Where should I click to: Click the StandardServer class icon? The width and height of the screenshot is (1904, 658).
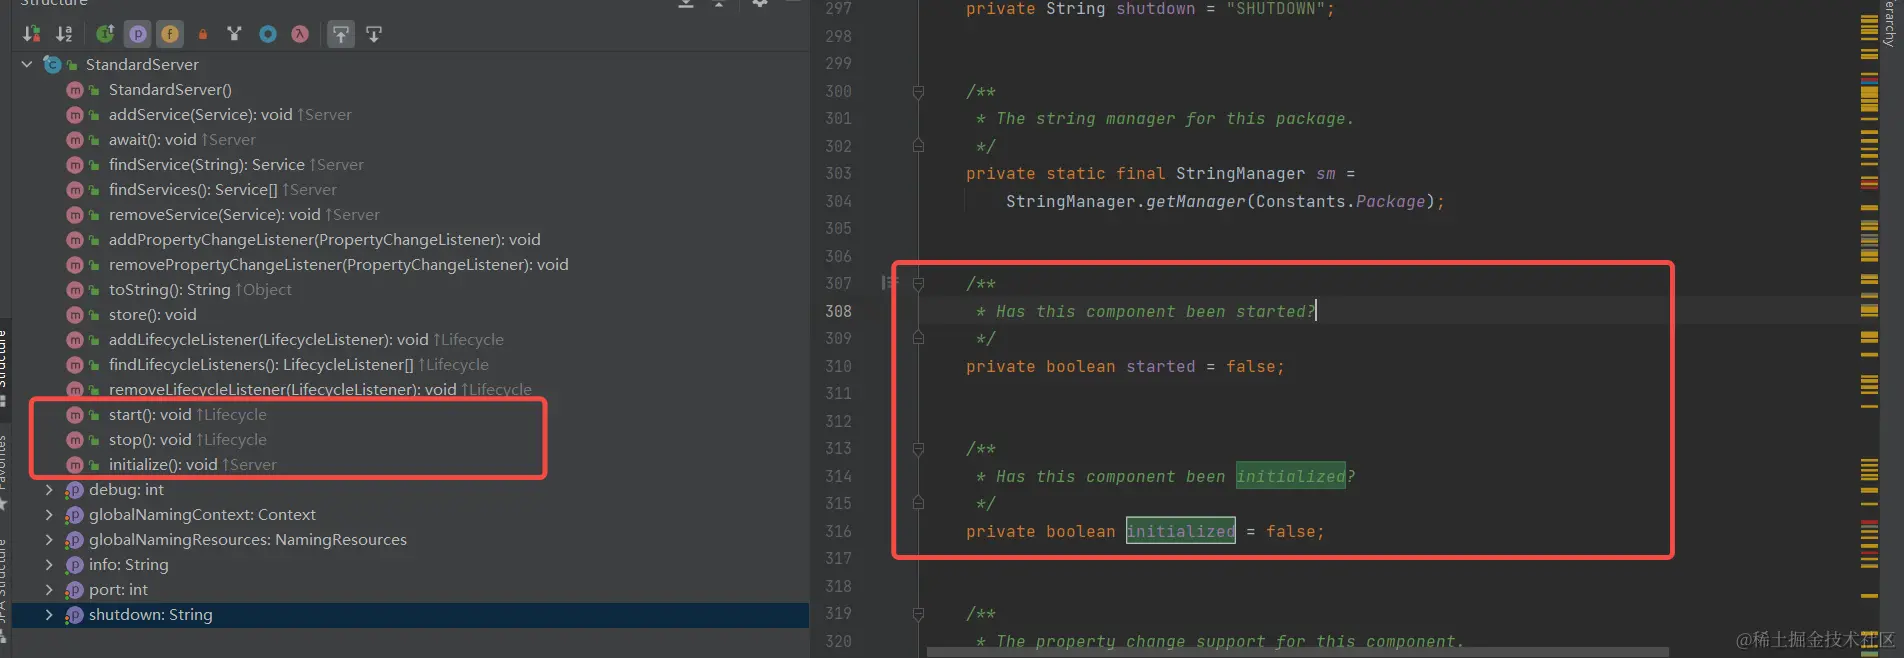[52, 64]
